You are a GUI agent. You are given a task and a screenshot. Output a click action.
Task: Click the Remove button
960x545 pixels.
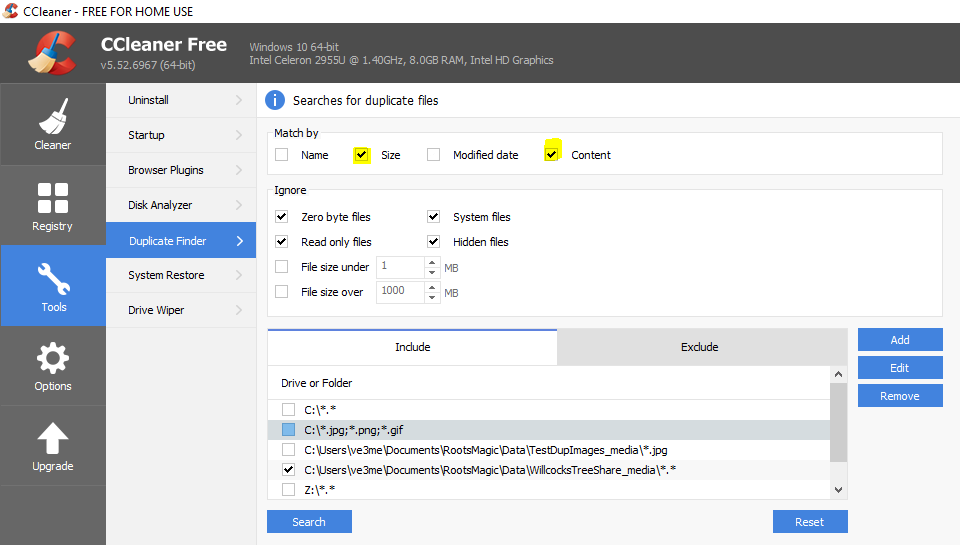point(900,396)
